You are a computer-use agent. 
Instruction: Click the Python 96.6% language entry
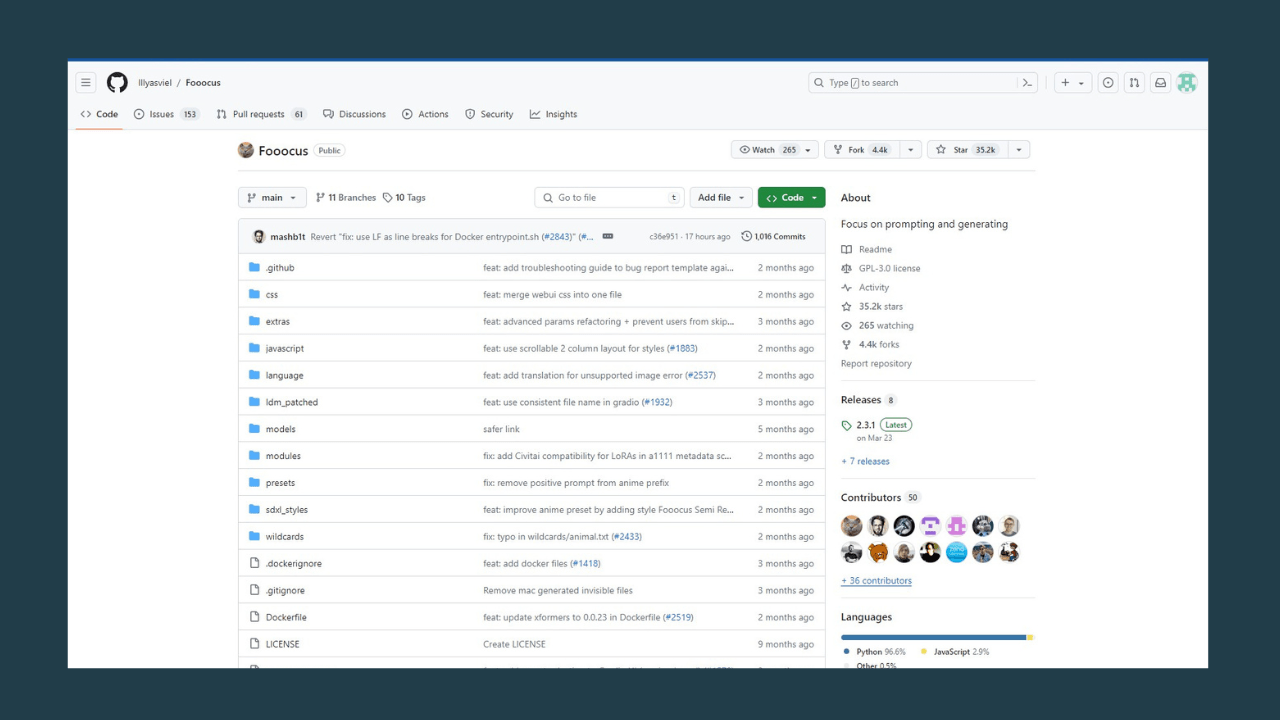875,652
